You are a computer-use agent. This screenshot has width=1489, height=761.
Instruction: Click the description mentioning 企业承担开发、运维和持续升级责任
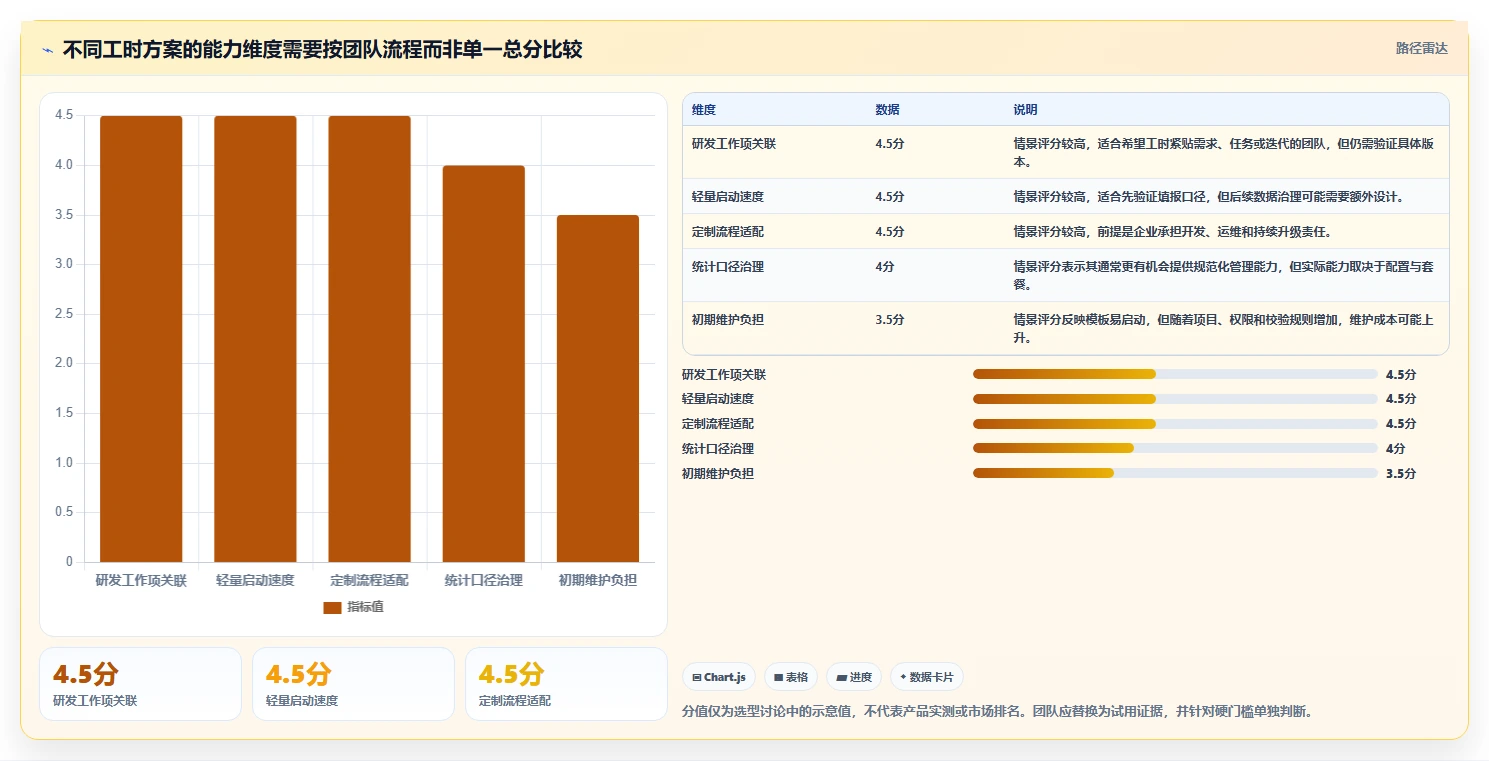[x=1172, y=232]
